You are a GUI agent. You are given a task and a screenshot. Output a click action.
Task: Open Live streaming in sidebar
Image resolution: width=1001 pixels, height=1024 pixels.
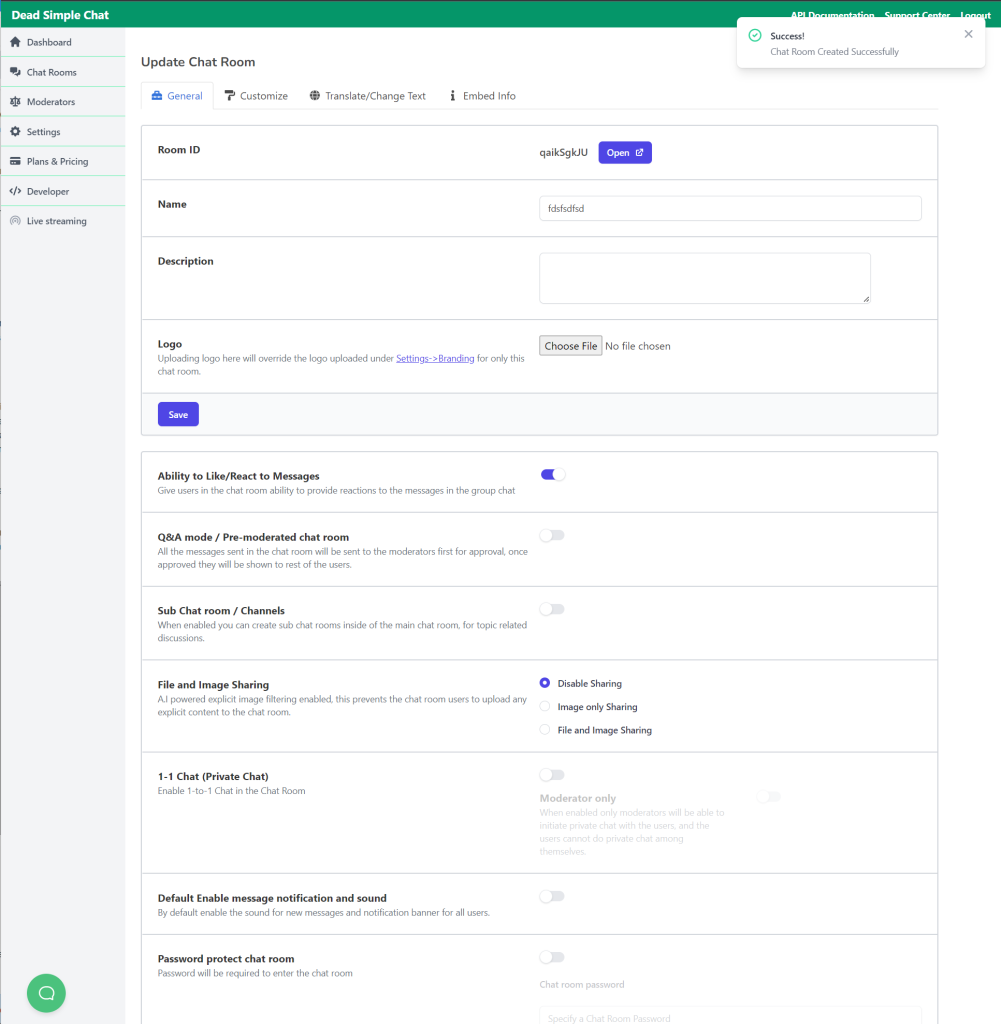click(63, 221)
